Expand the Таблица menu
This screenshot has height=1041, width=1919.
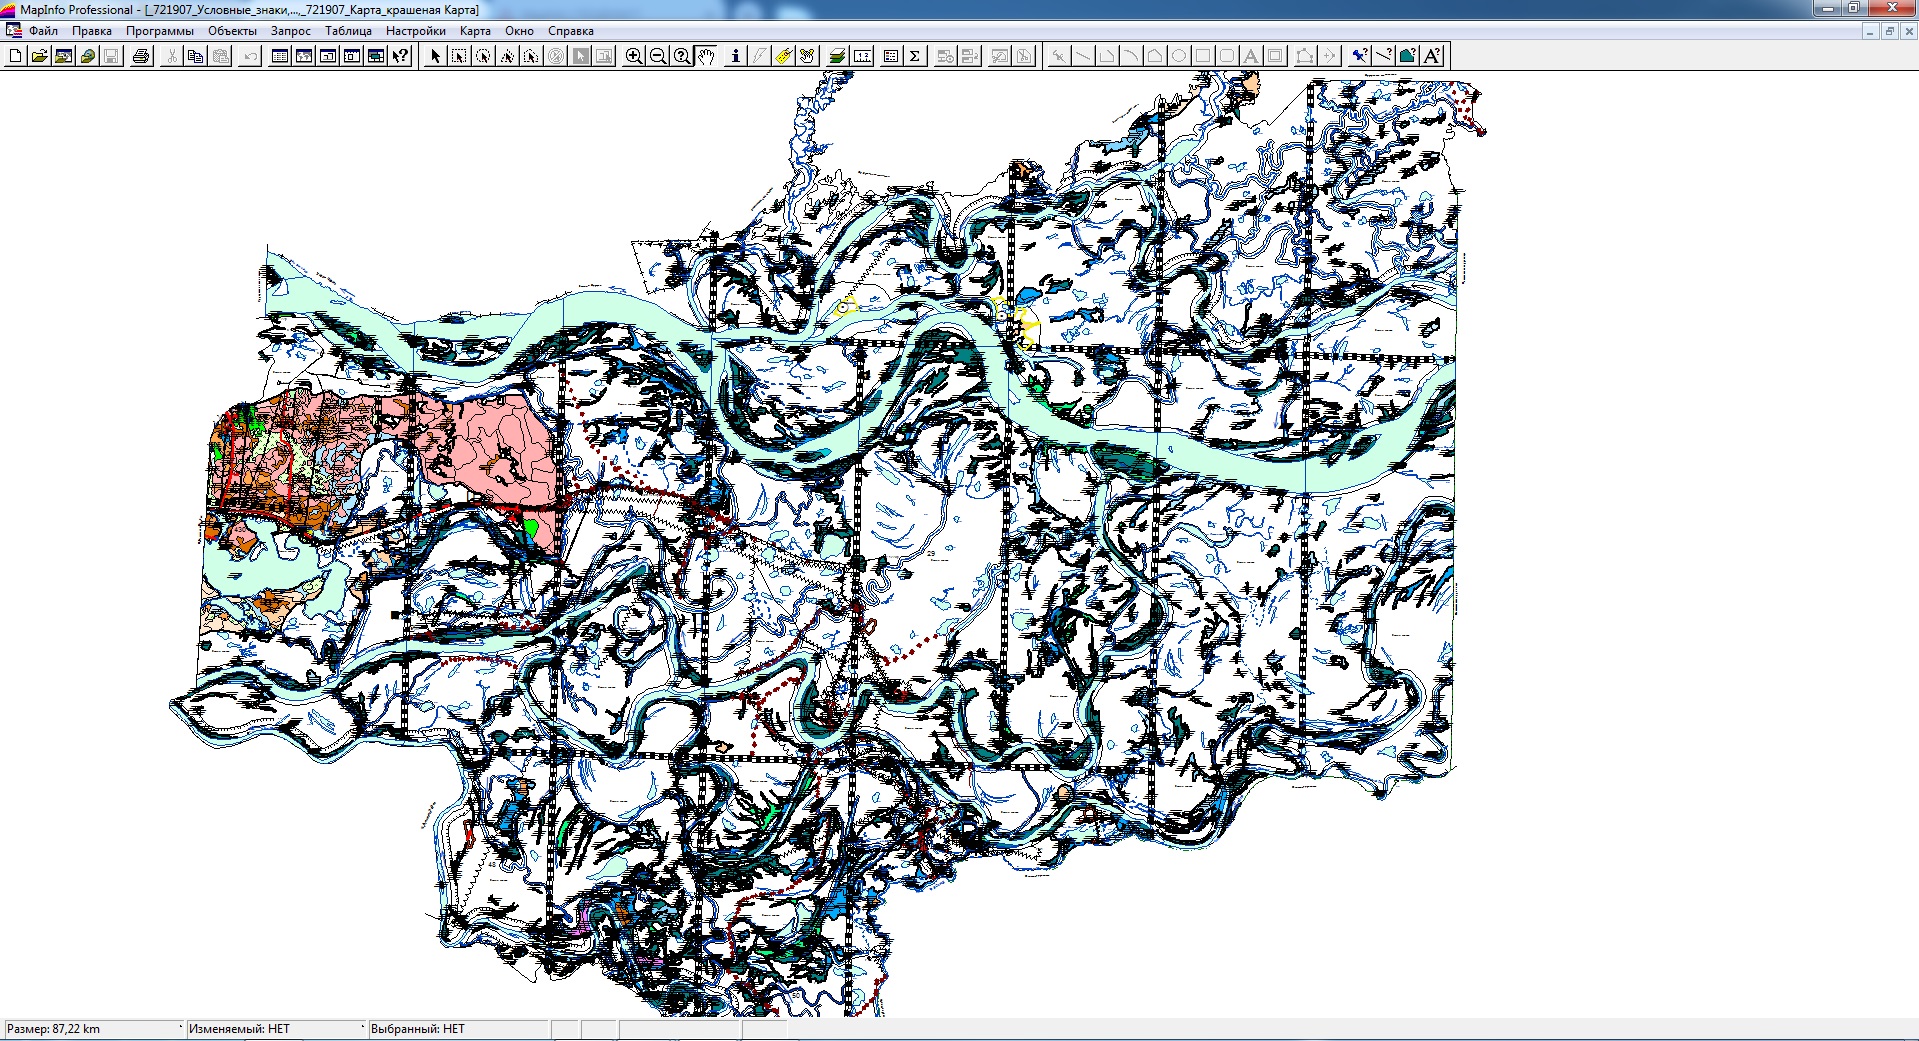click(348, 31)
